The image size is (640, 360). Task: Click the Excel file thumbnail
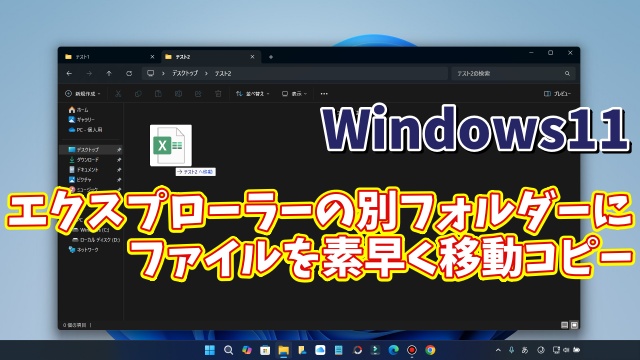pyautogui.click(x=171, y=146)
